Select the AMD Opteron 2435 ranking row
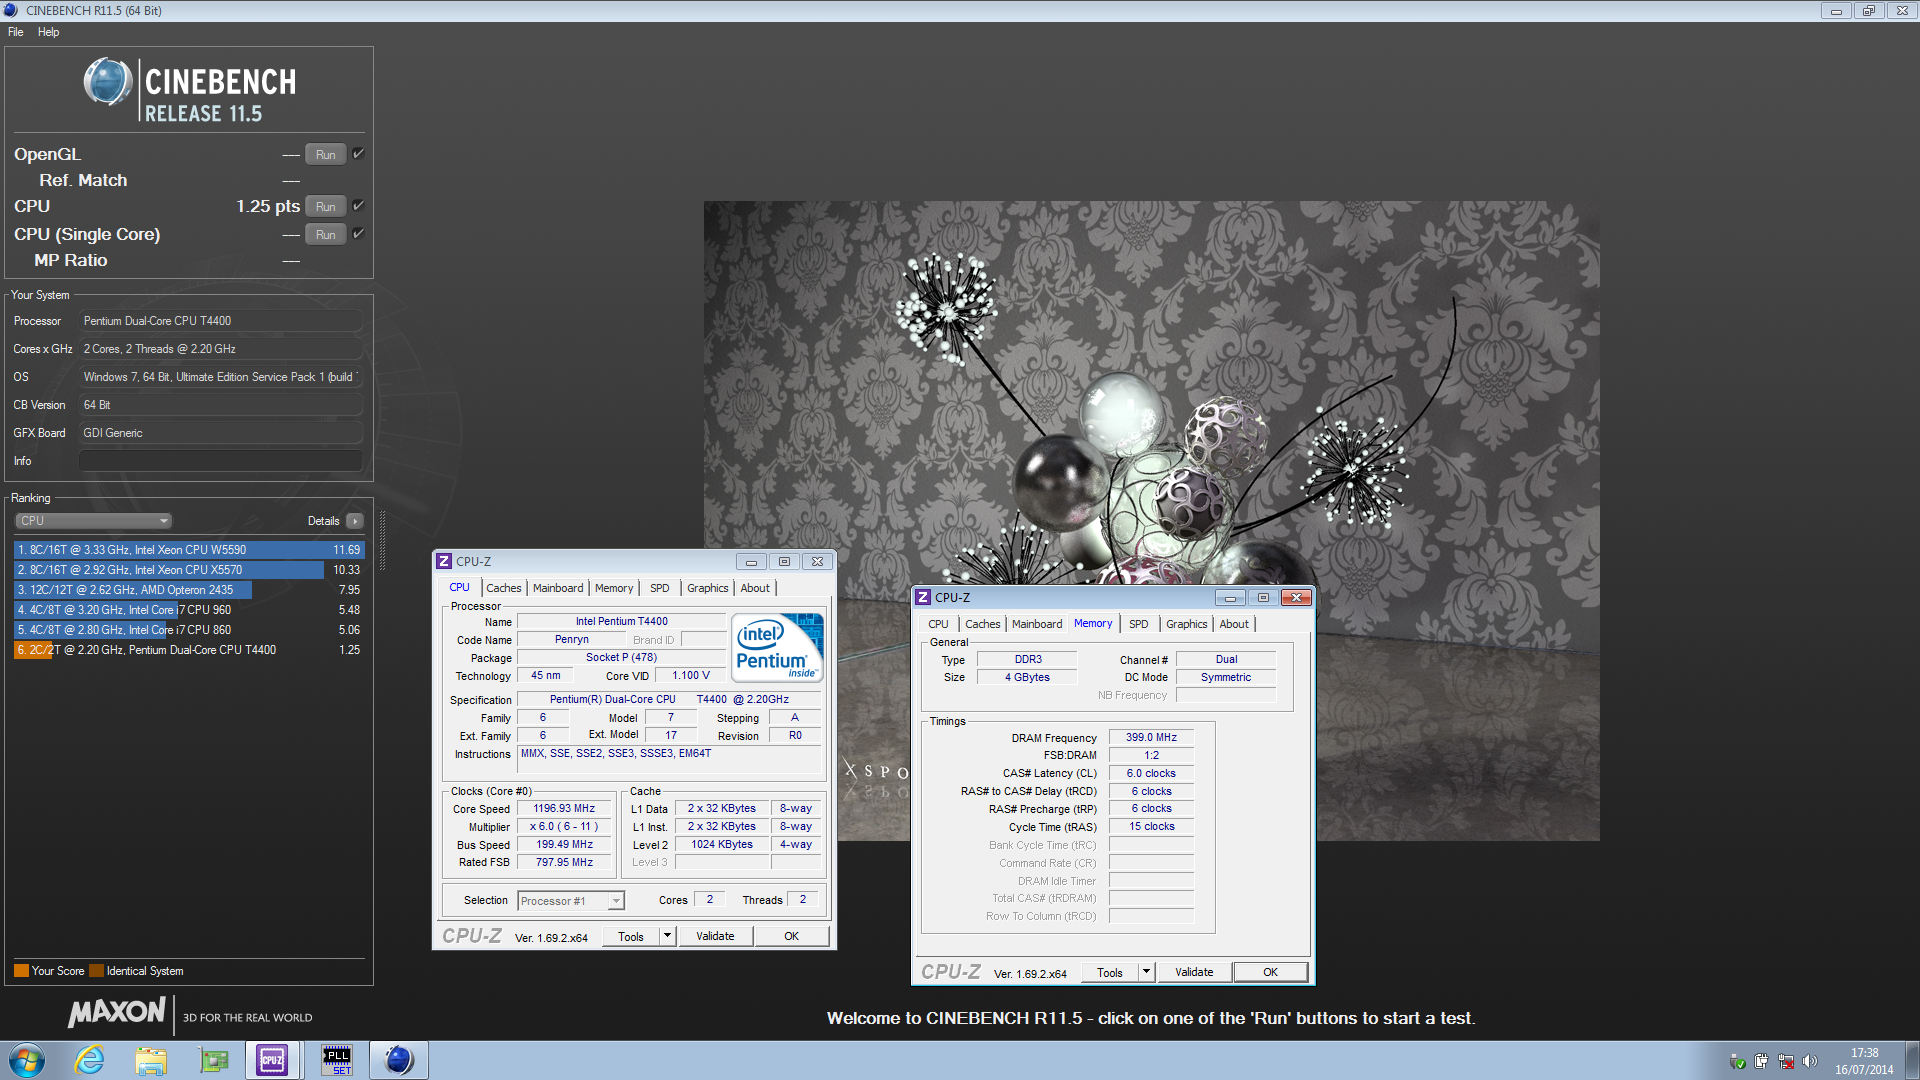Image resolution: width=1920 pixels, height=1080 pixels. [x=189, y=590]
